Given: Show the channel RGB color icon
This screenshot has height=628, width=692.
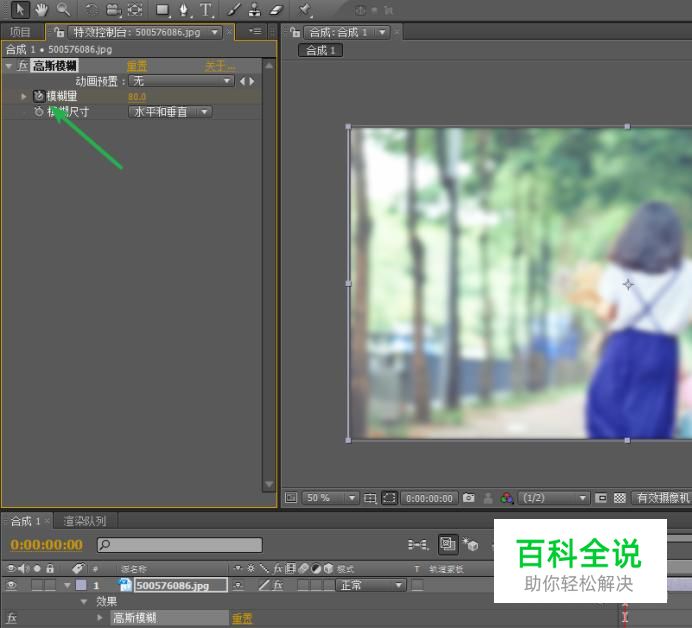Looking at the screenshot, I should coord(507,498).
